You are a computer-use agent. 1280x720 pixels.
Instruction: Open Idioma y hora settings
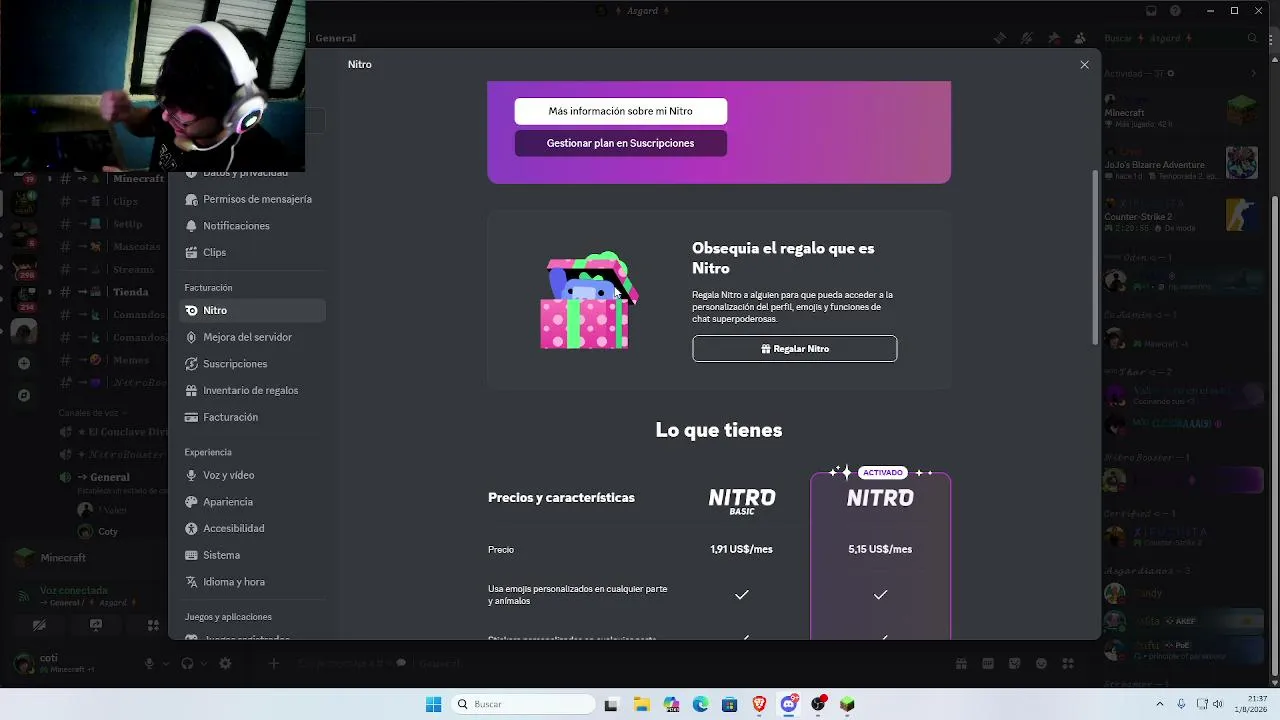point(252,582)
